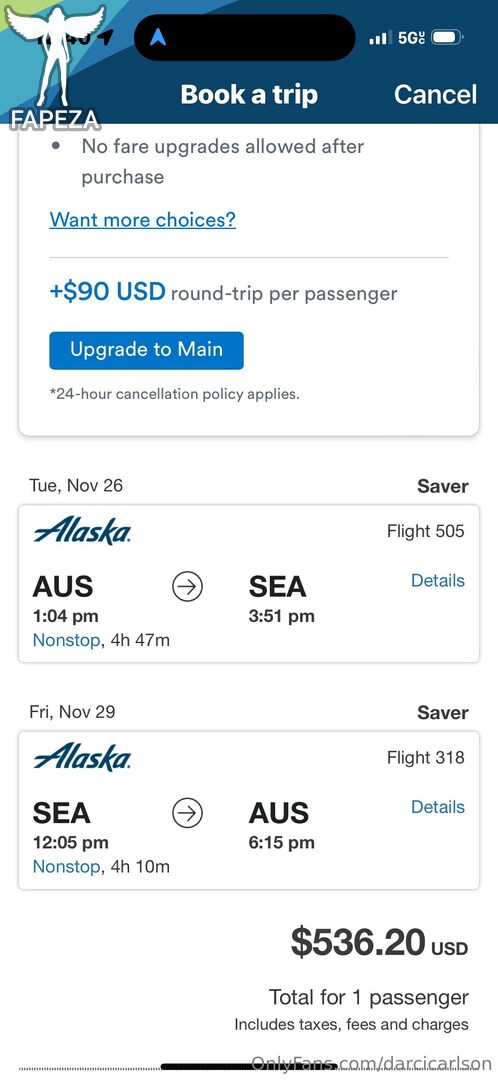Tap the arrow circle between SEA and AUS
The image size is (498, 1080).
pos(187,813)
